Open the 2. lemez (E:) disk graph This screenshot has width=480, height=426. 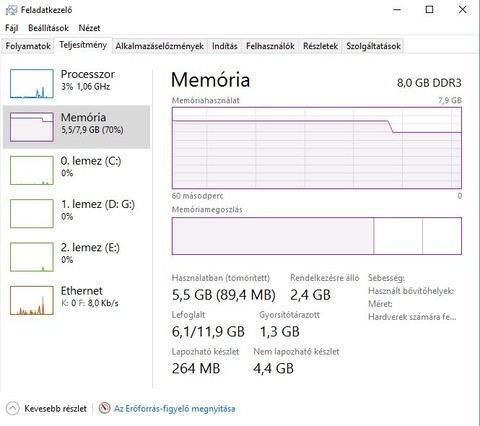[x=32, y=257]
